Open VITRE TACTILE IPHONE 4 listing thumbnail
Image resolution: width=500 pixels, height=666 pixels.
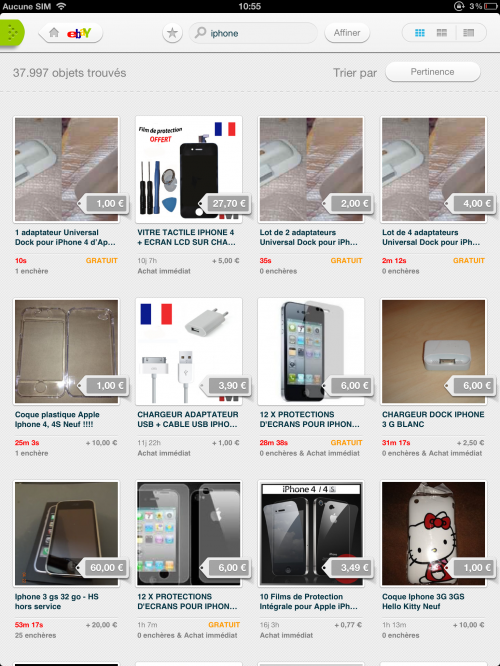(189, 169)
